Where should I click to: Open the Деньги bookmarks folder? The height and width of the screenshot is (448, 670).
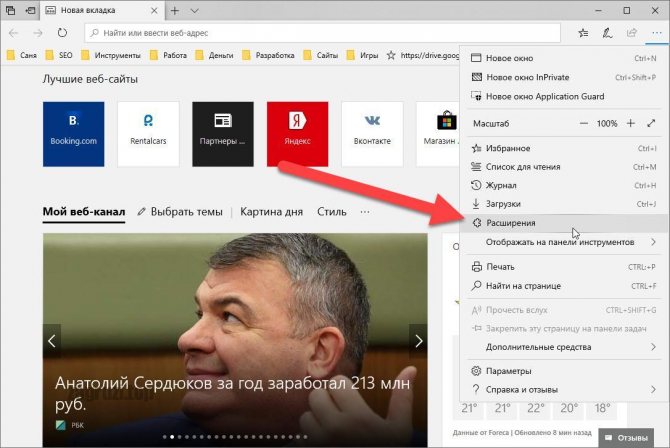(215, 55)
